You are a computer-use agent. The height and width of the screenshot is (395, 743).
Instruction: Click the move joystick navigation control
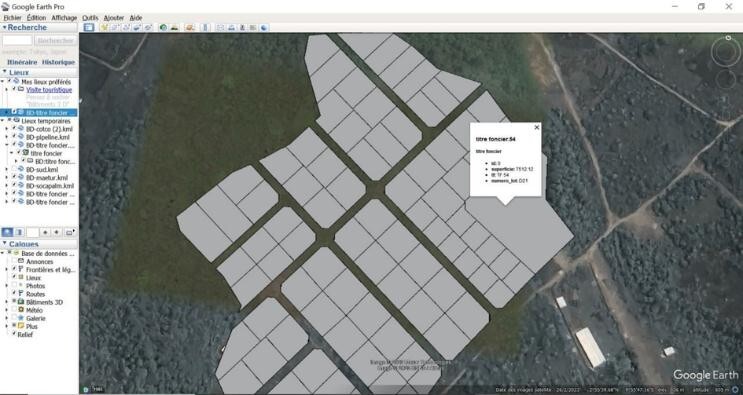726,79
